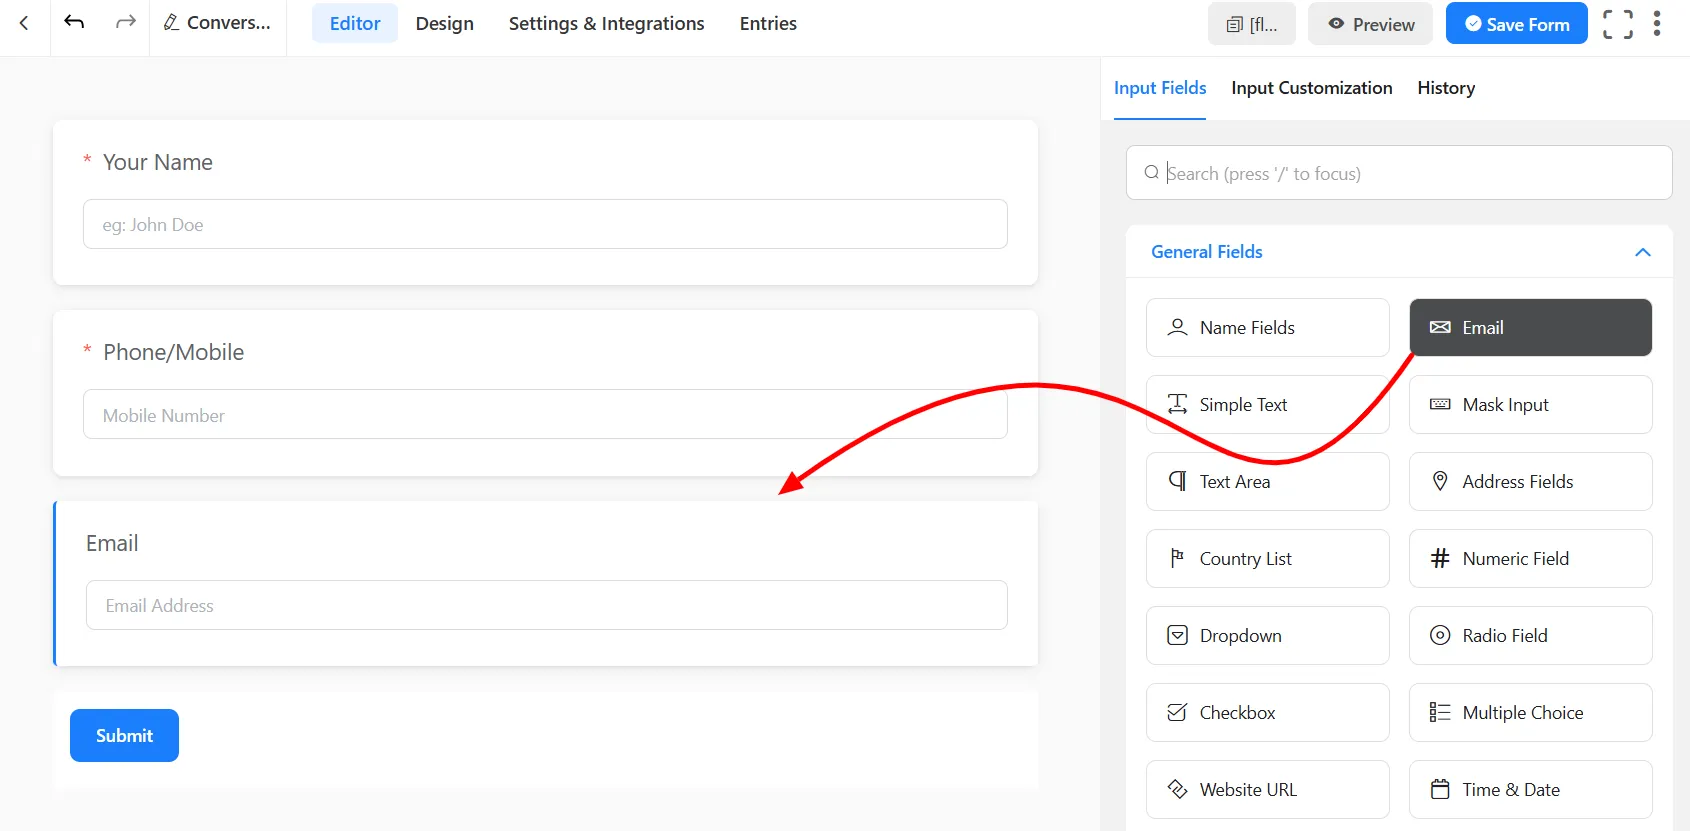The height and width of the screenshot is (831, 1690).
Task: Add the Email field
Action: coord(1529,328)
